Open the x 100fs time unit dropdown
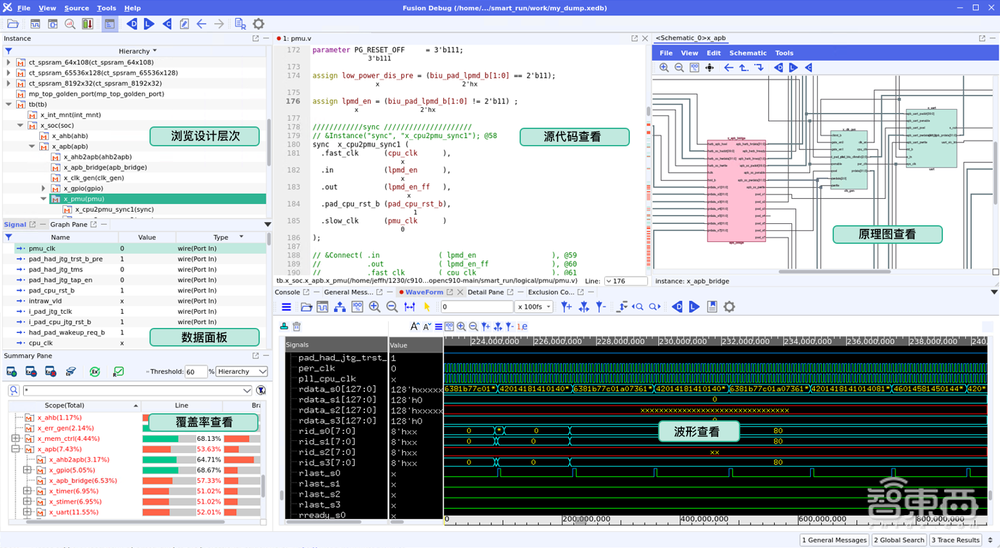 pyautogui.click(x=533, y=307)
